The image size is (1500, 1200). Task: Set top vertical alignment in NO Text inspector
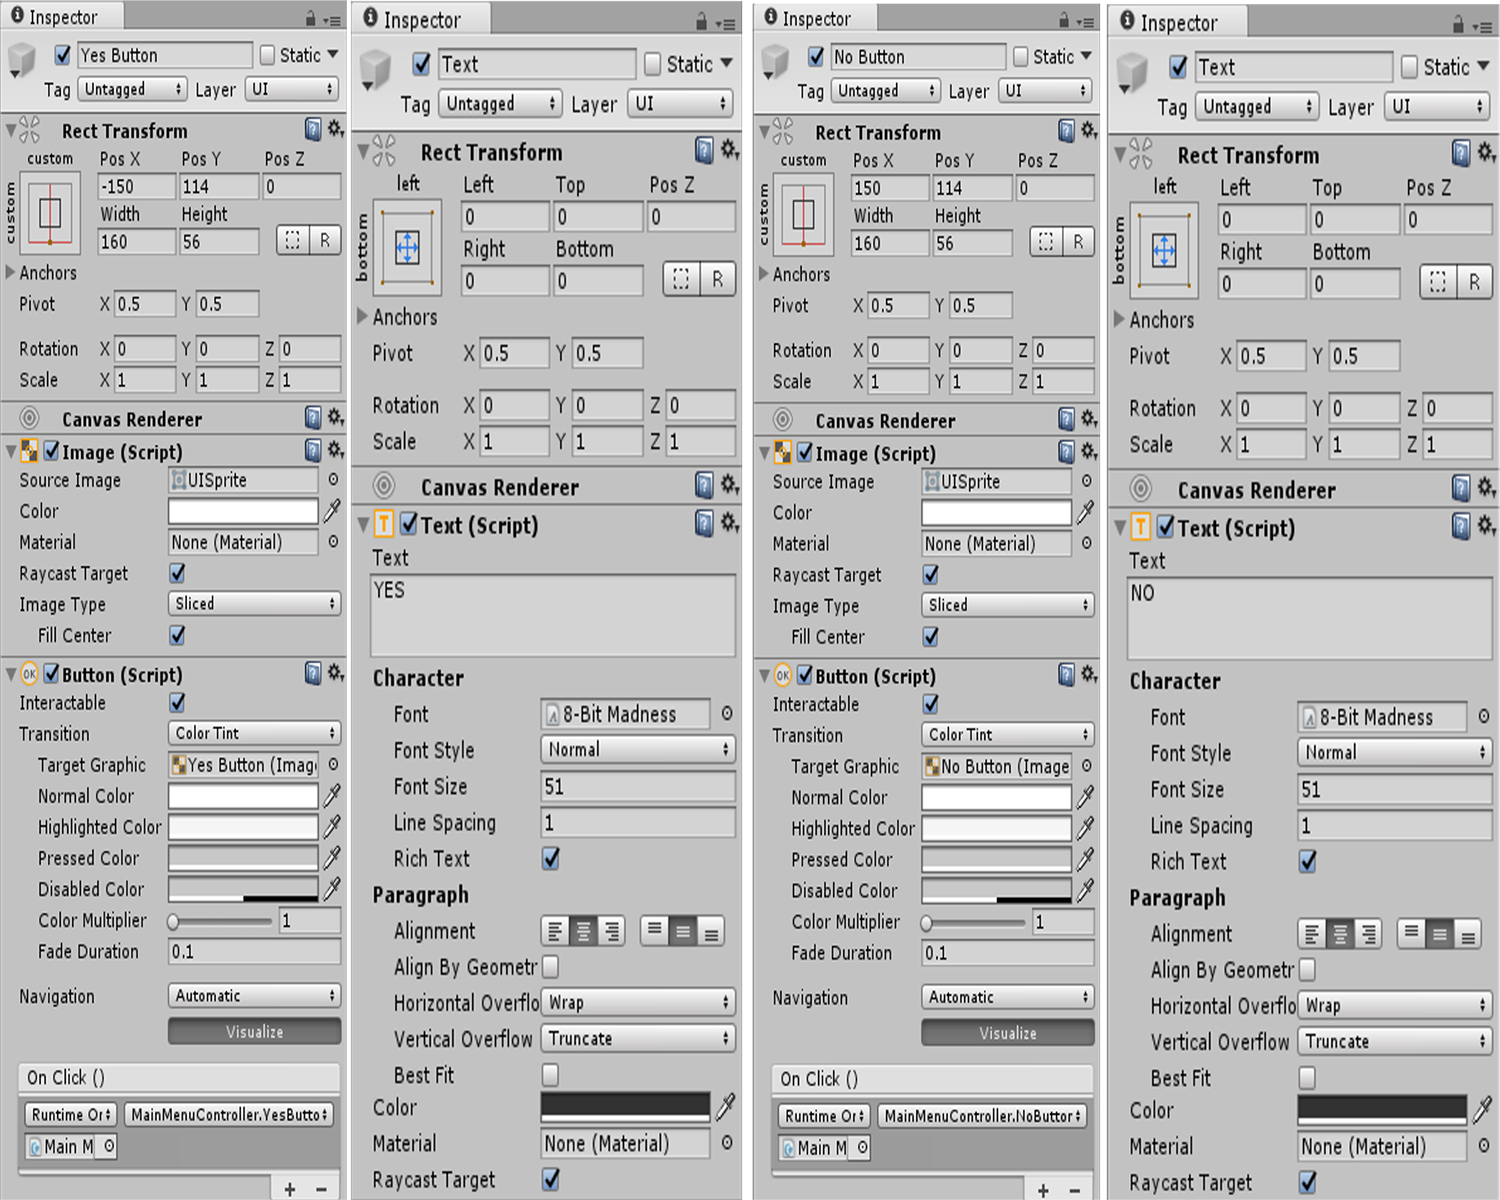click(x=1411, y=935)
